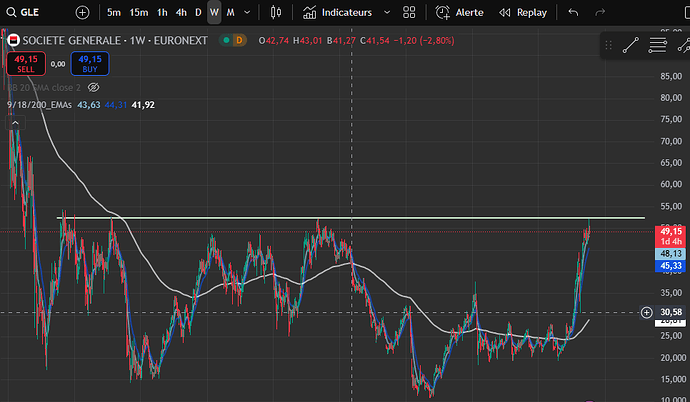Click the light-blue 48,13 EMA label
Viewport: 690px width, 402px height.
[x=671, y=254]
